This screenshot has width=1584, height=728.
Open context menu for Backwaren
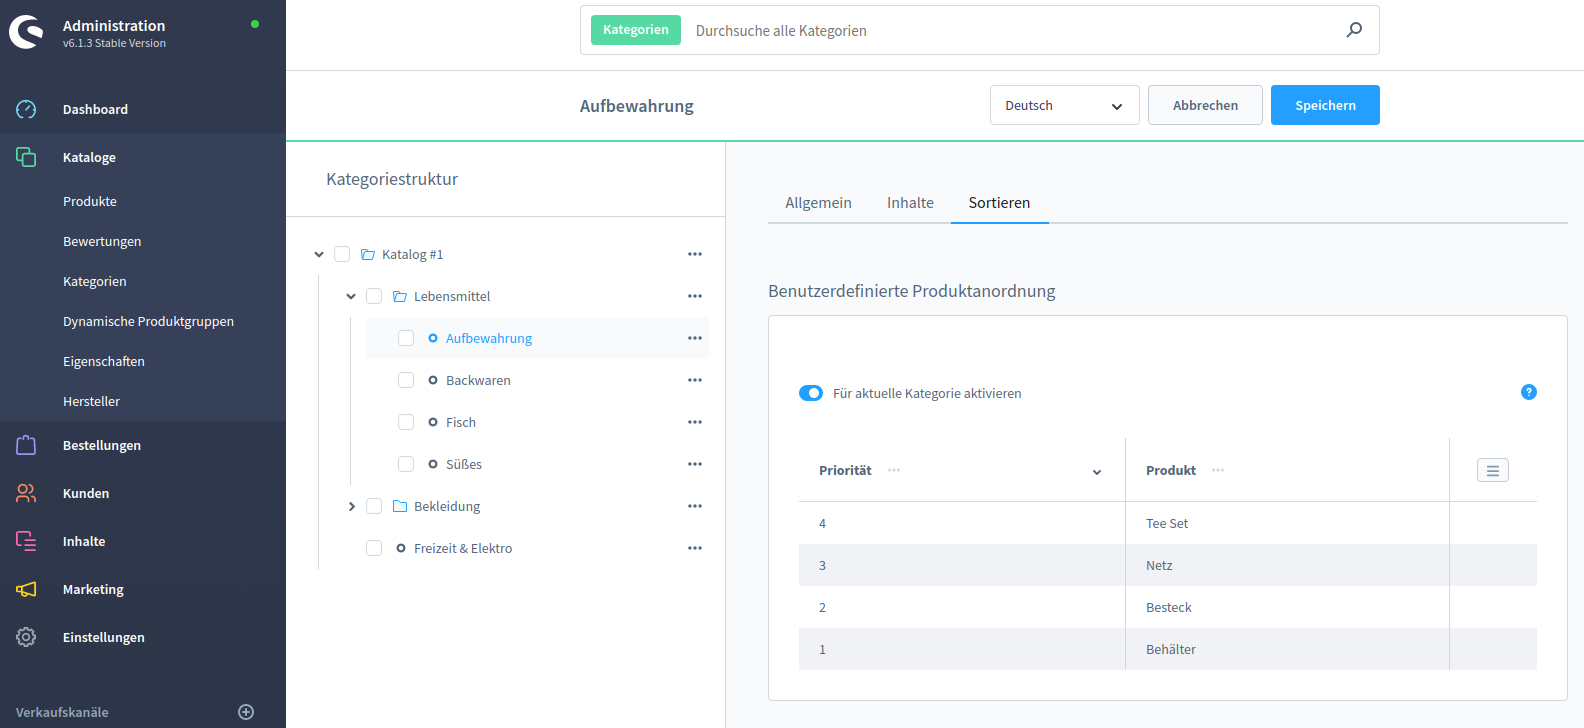point(695,380)
